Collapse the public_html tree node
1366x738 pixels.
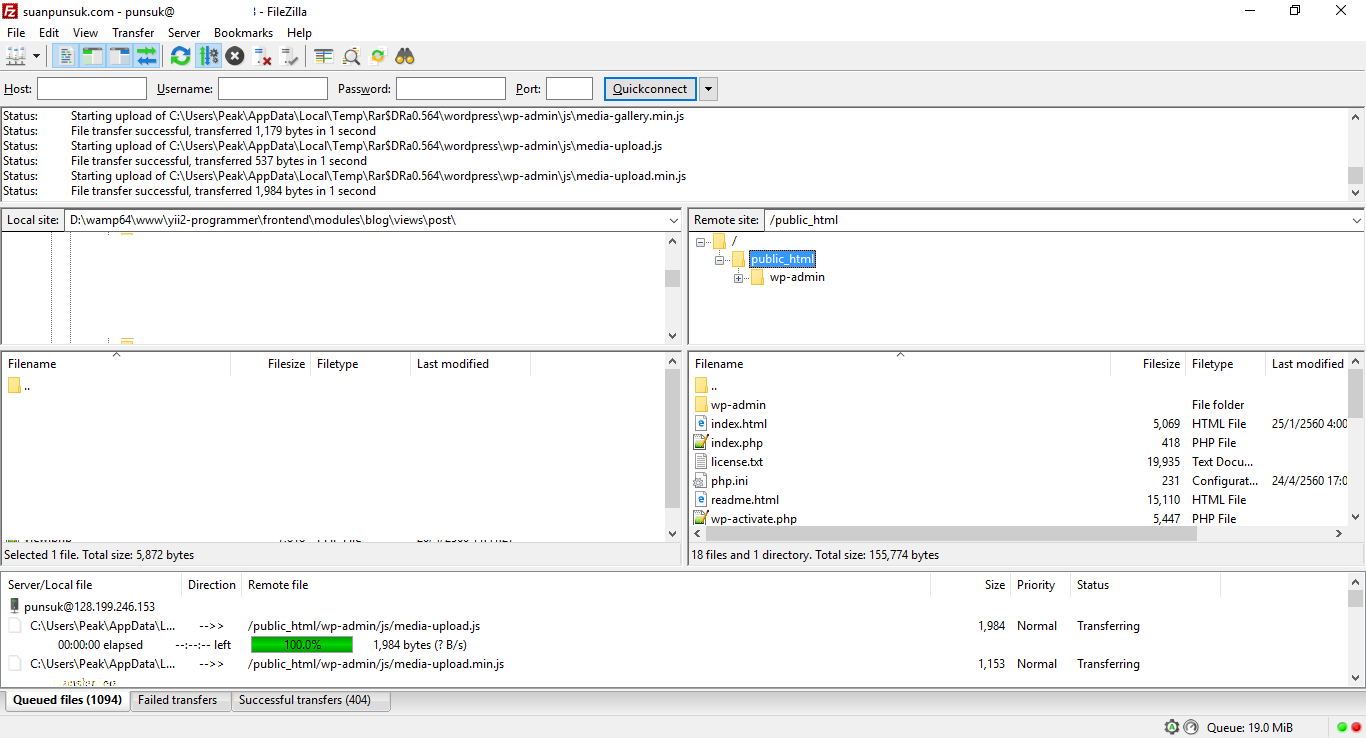pyautogui.click(x=720, y=260)
